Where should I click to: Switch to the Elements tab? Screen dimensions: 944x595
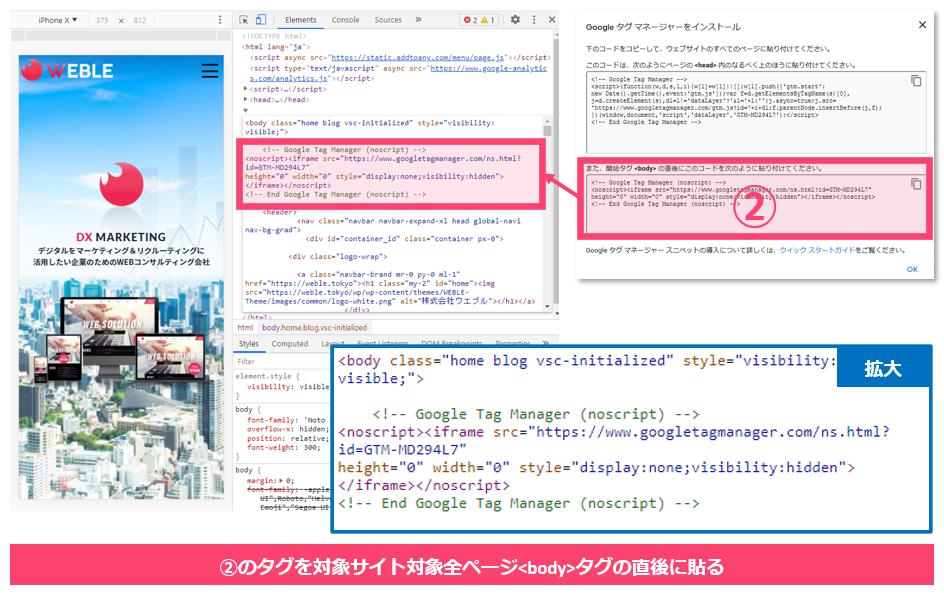(300, 20)
